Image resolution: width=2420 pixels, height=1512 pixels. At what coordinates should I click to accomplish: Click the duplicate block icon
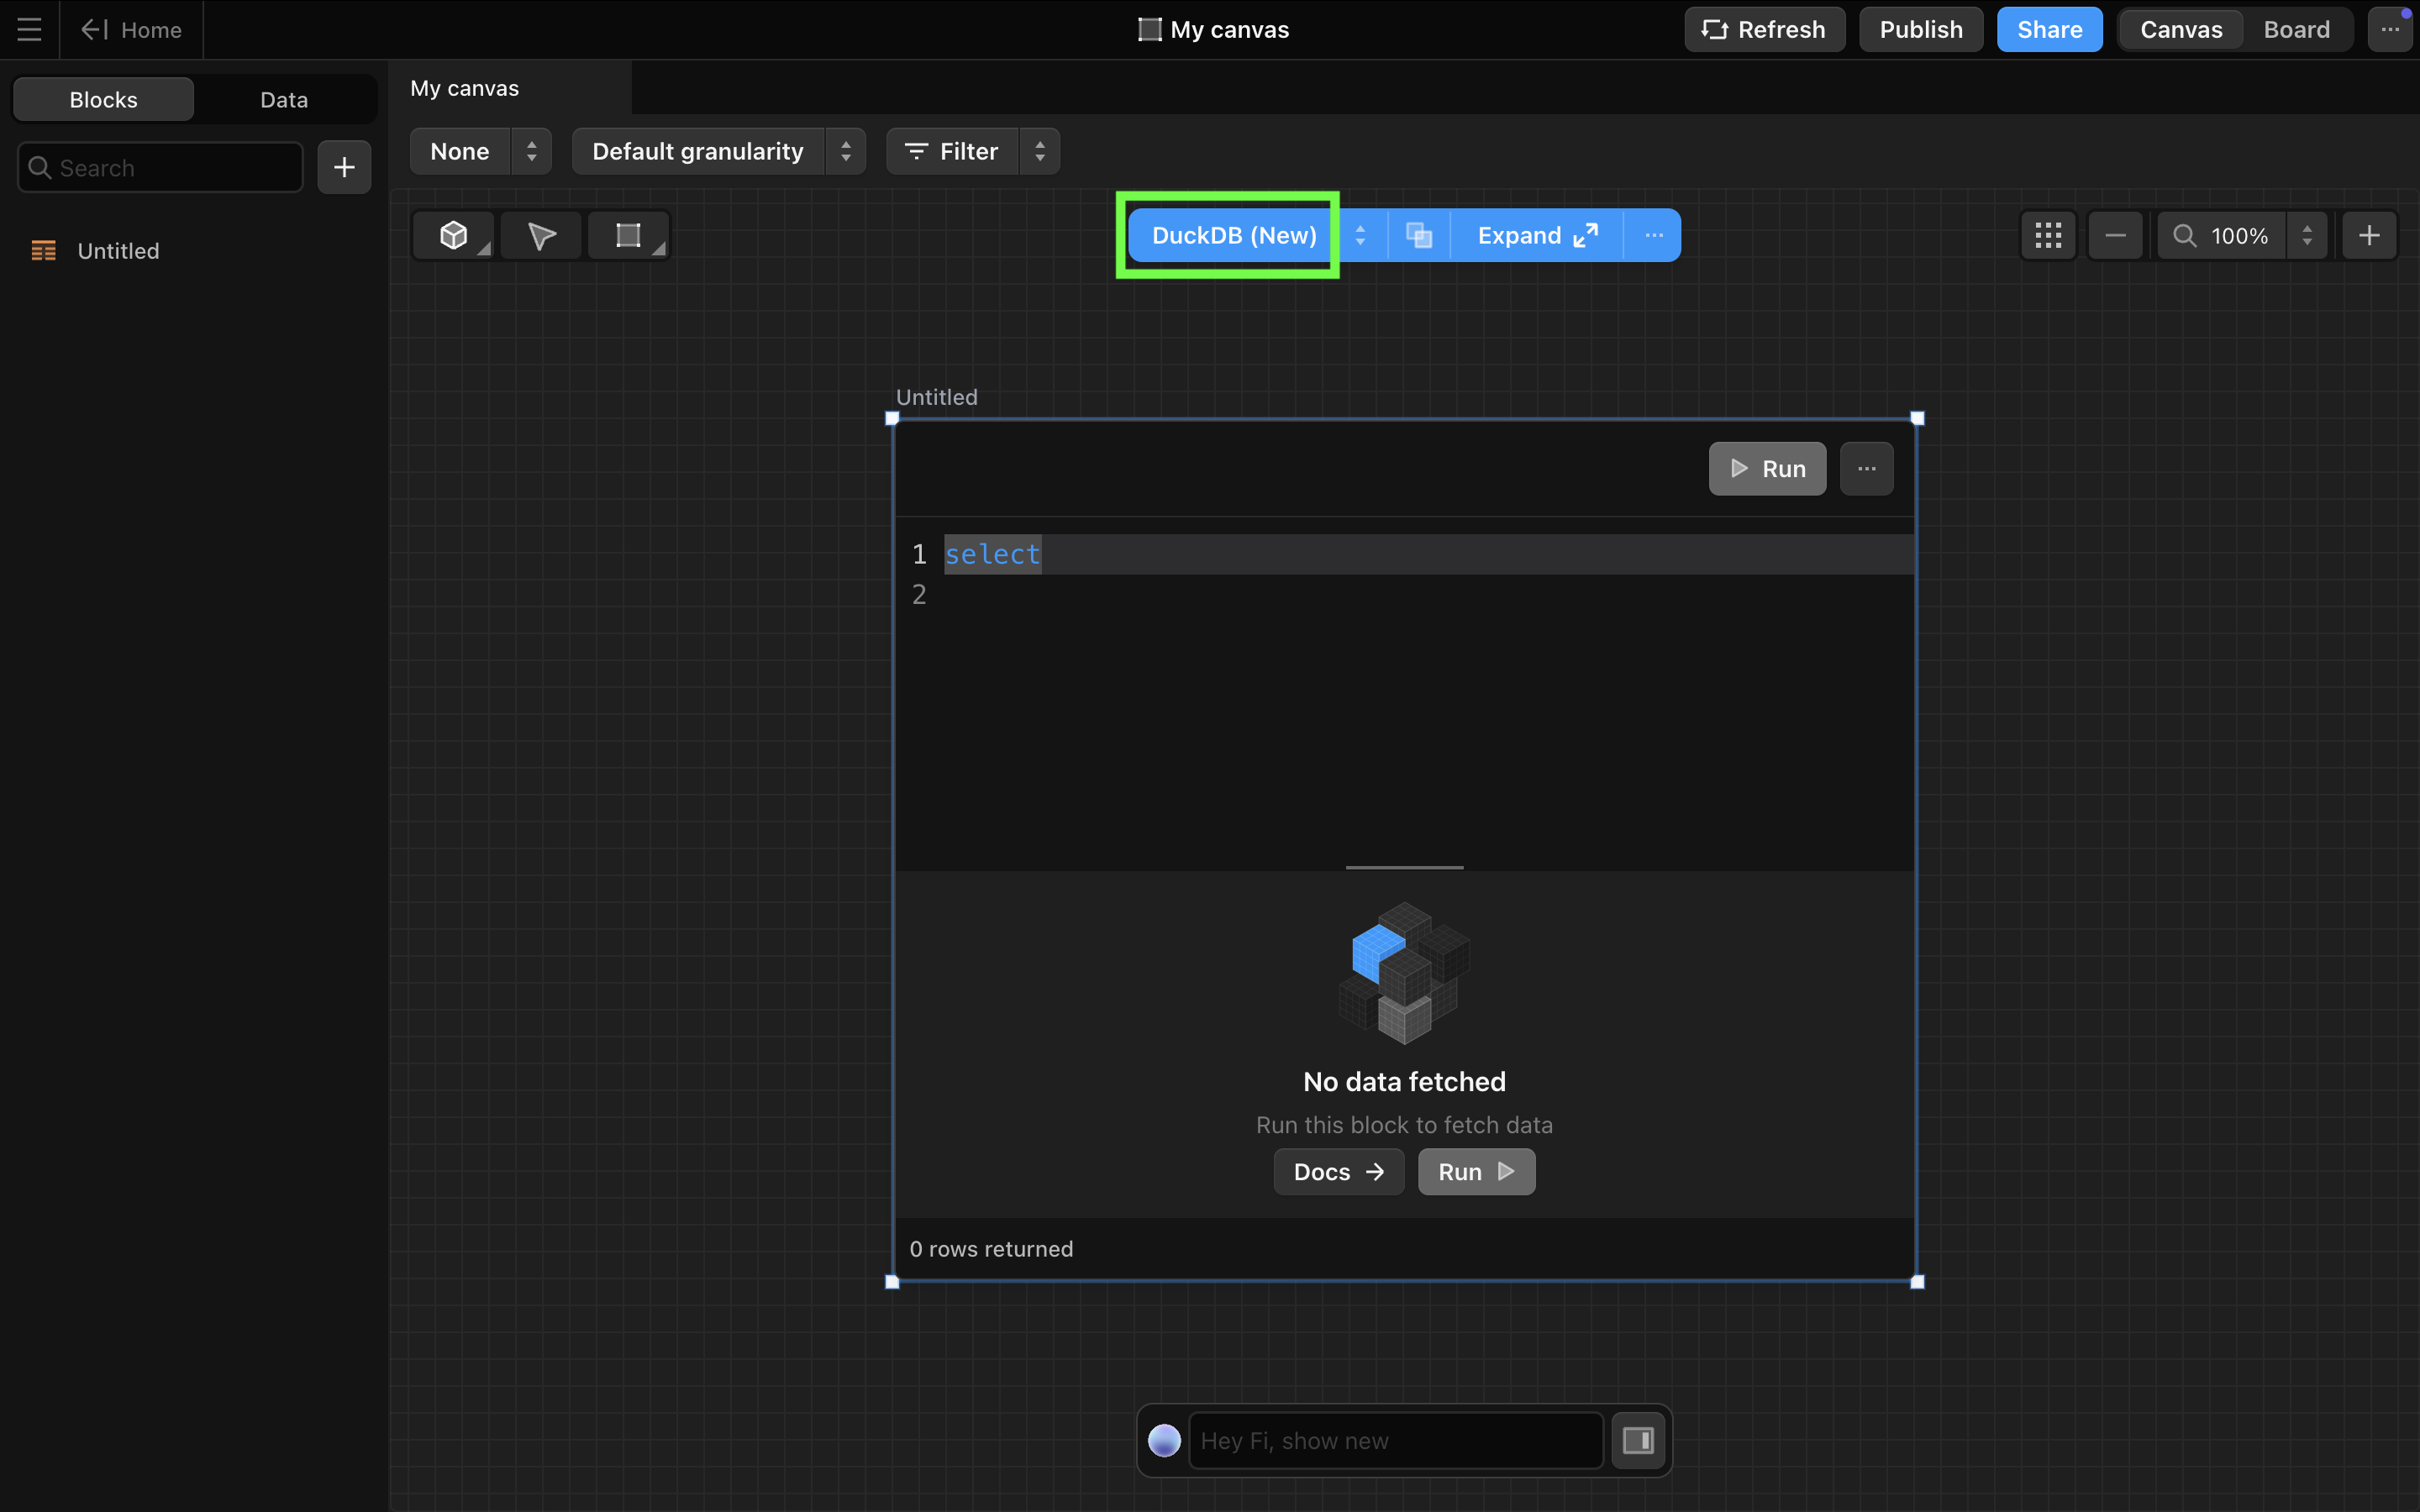1418,236
